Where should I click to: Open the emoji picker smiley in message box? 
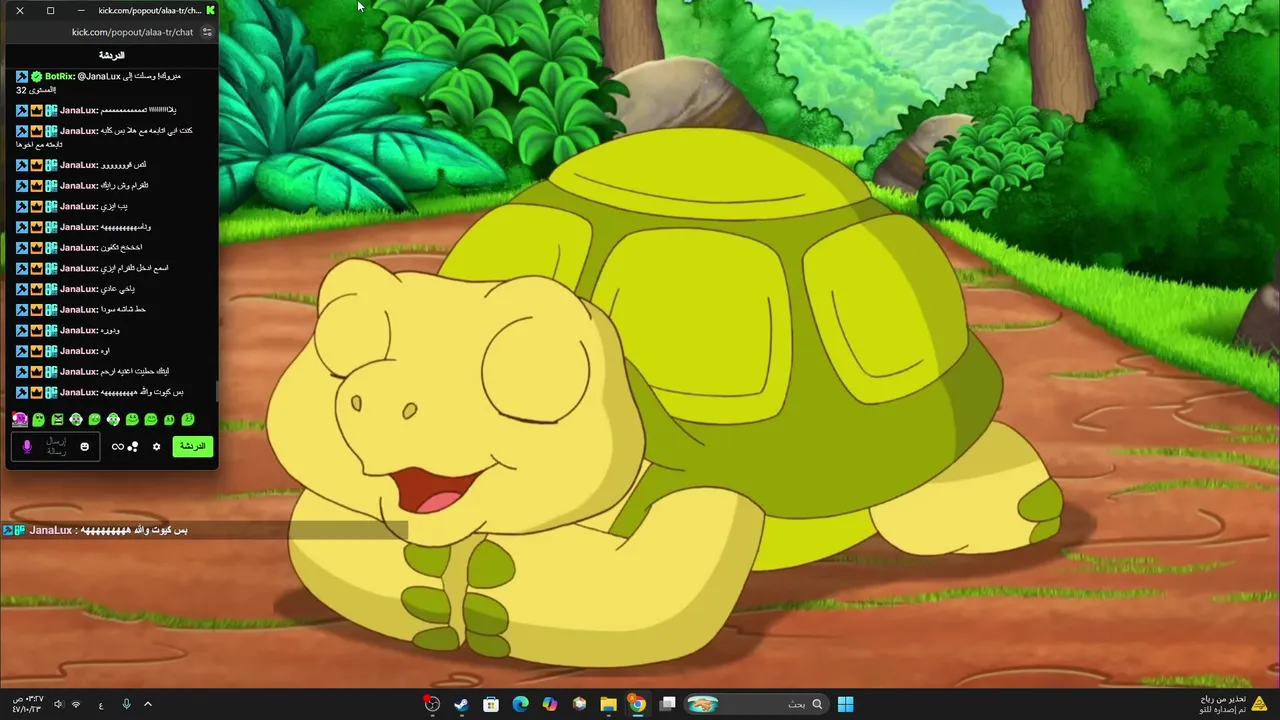pyautogui.click(x=85, y=447)
